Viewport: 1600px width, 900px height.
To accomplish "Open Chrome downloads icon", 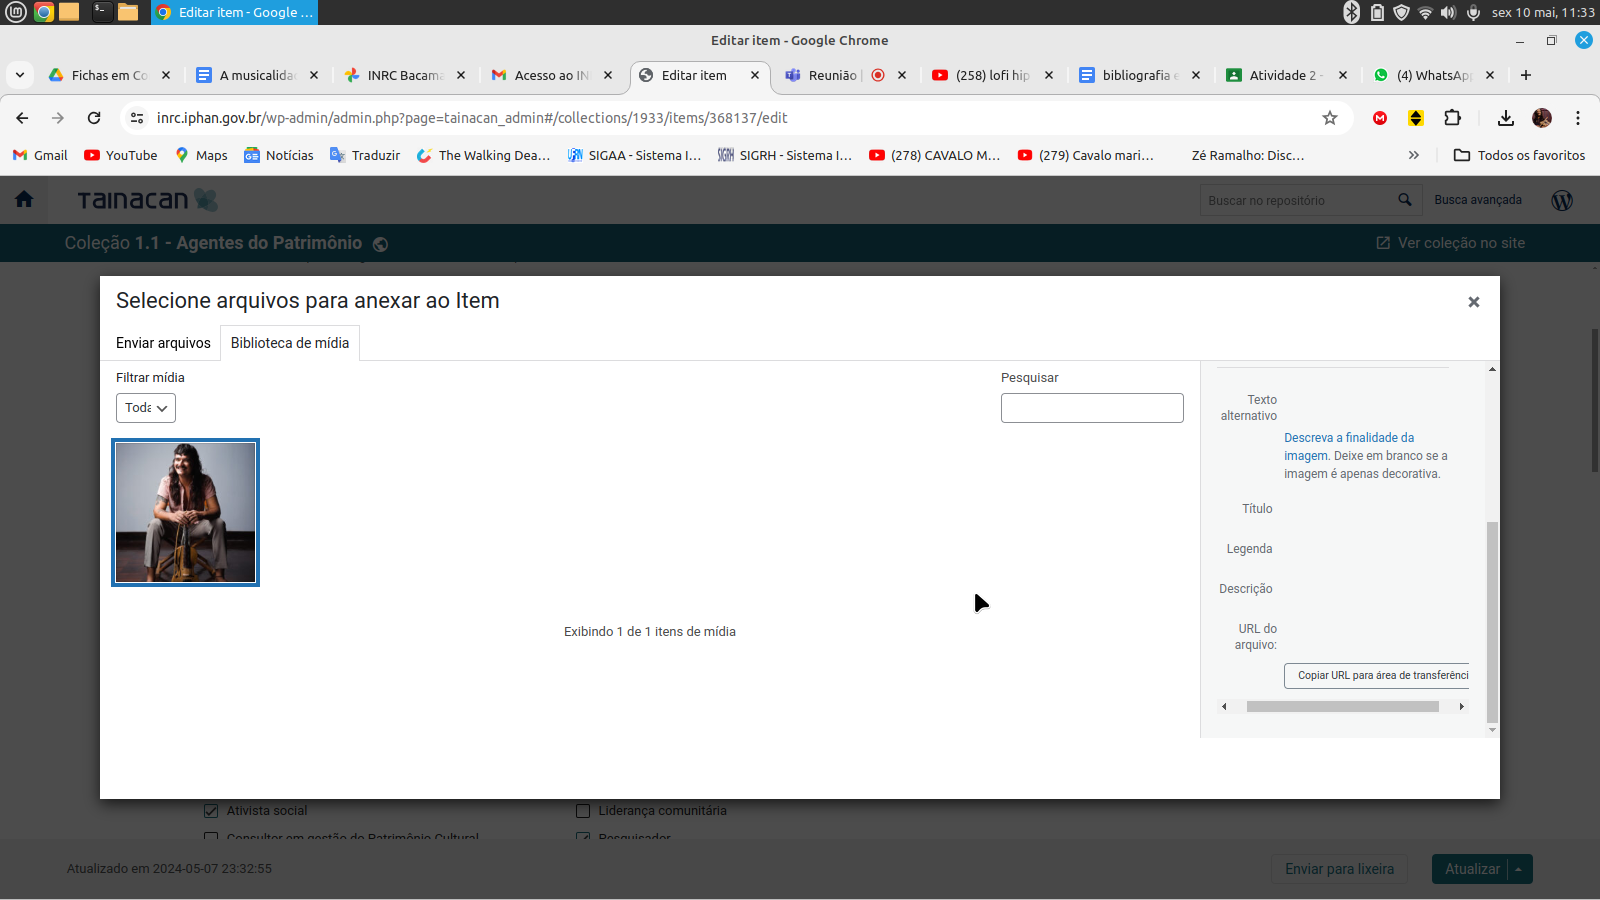I will [1505, 118].
